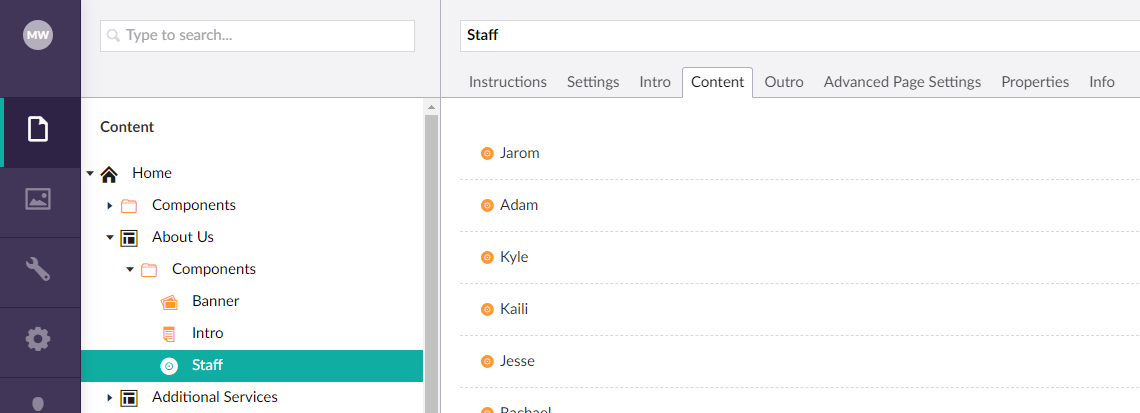Click the search magnifier icon

point(113,35)
